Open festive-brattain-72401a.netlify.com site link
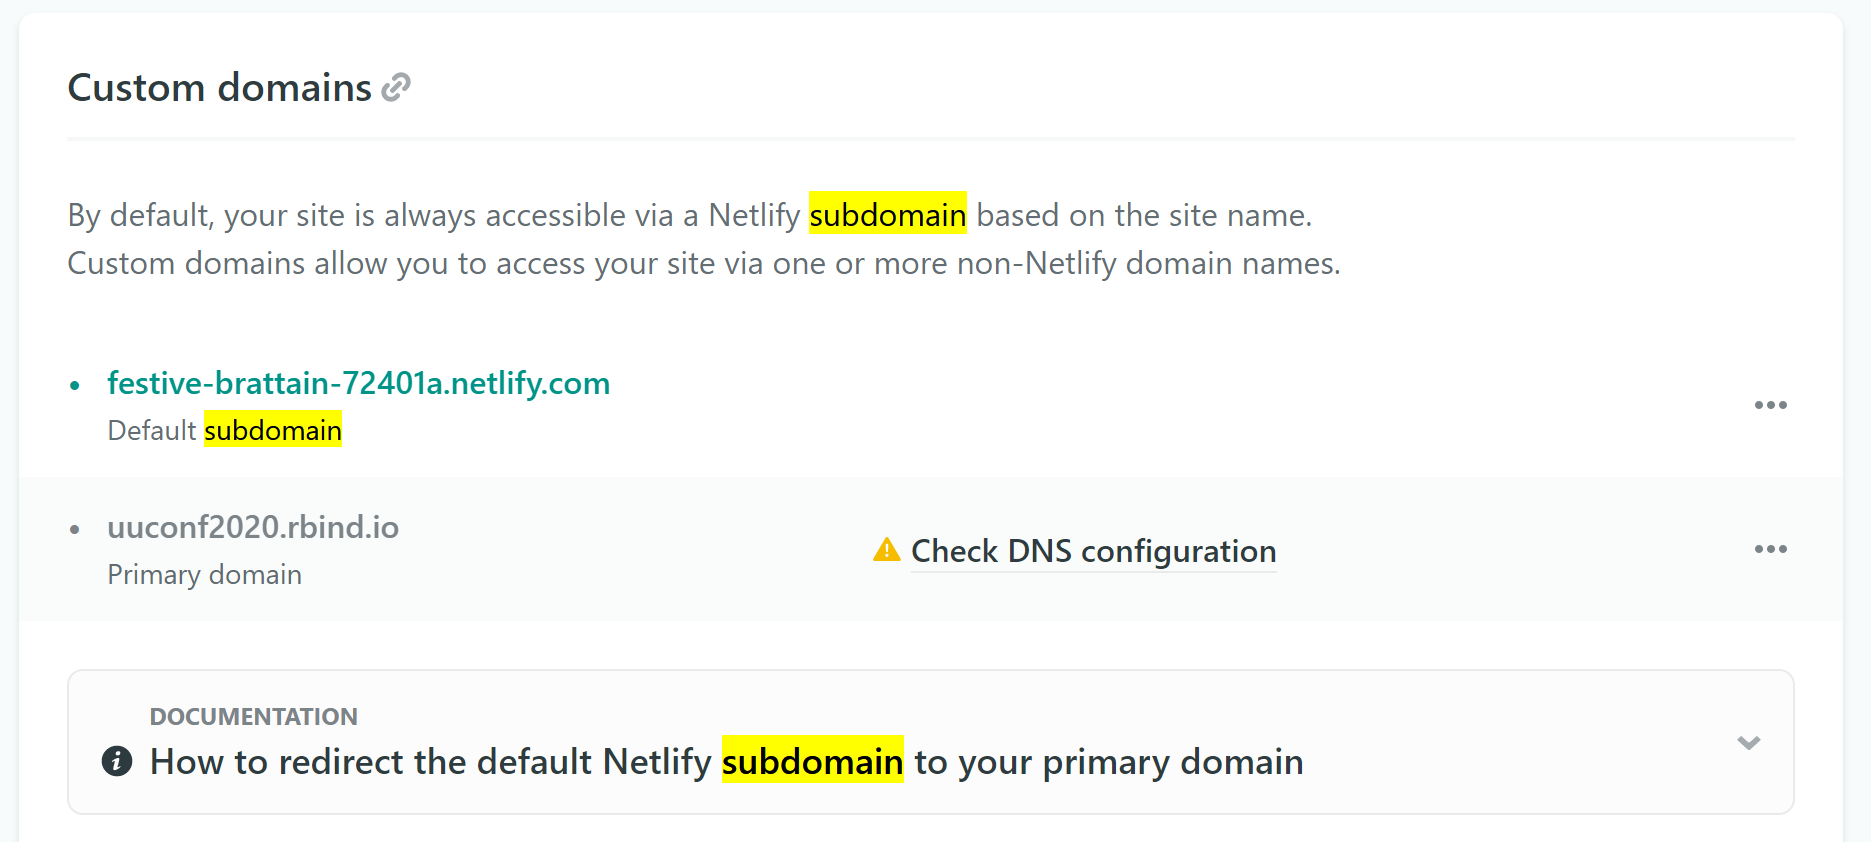 (358, 383)
